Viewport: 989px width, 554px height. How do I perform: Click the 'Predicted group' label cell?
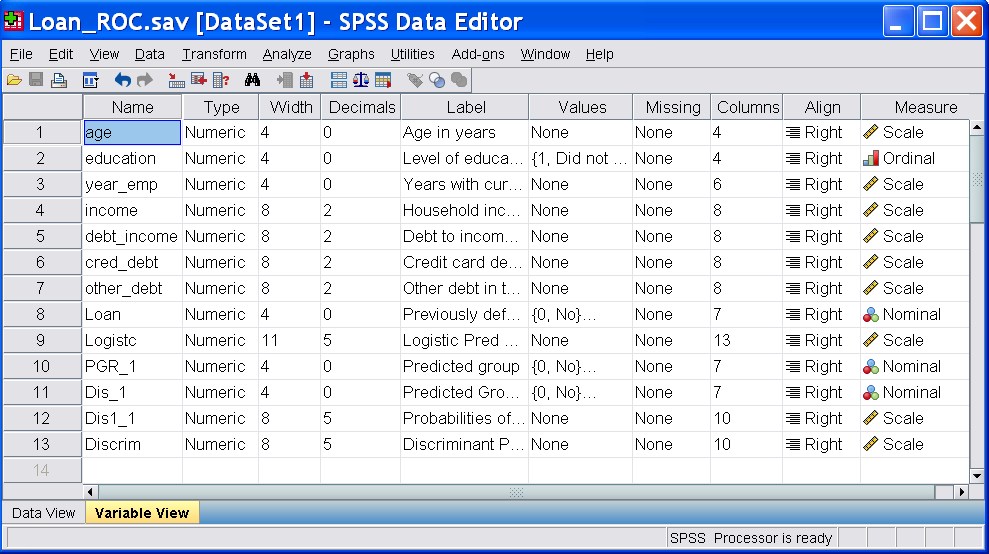point(465,366)
